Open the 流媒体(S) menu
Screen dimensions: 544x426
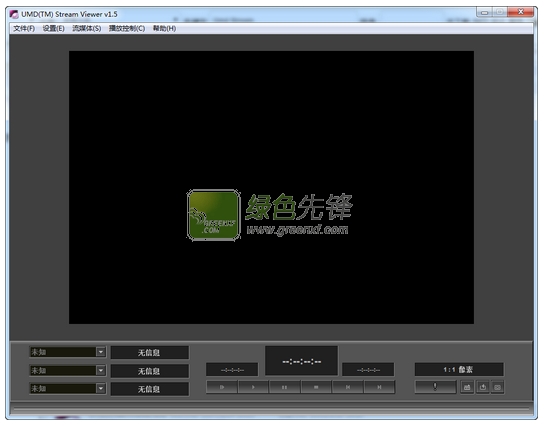pyautogui.click(x=87, y=28)
